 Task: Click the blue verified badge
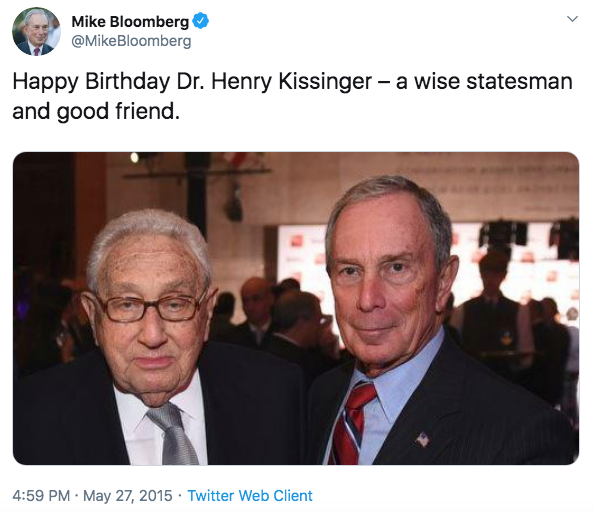[x=200, y=21]
